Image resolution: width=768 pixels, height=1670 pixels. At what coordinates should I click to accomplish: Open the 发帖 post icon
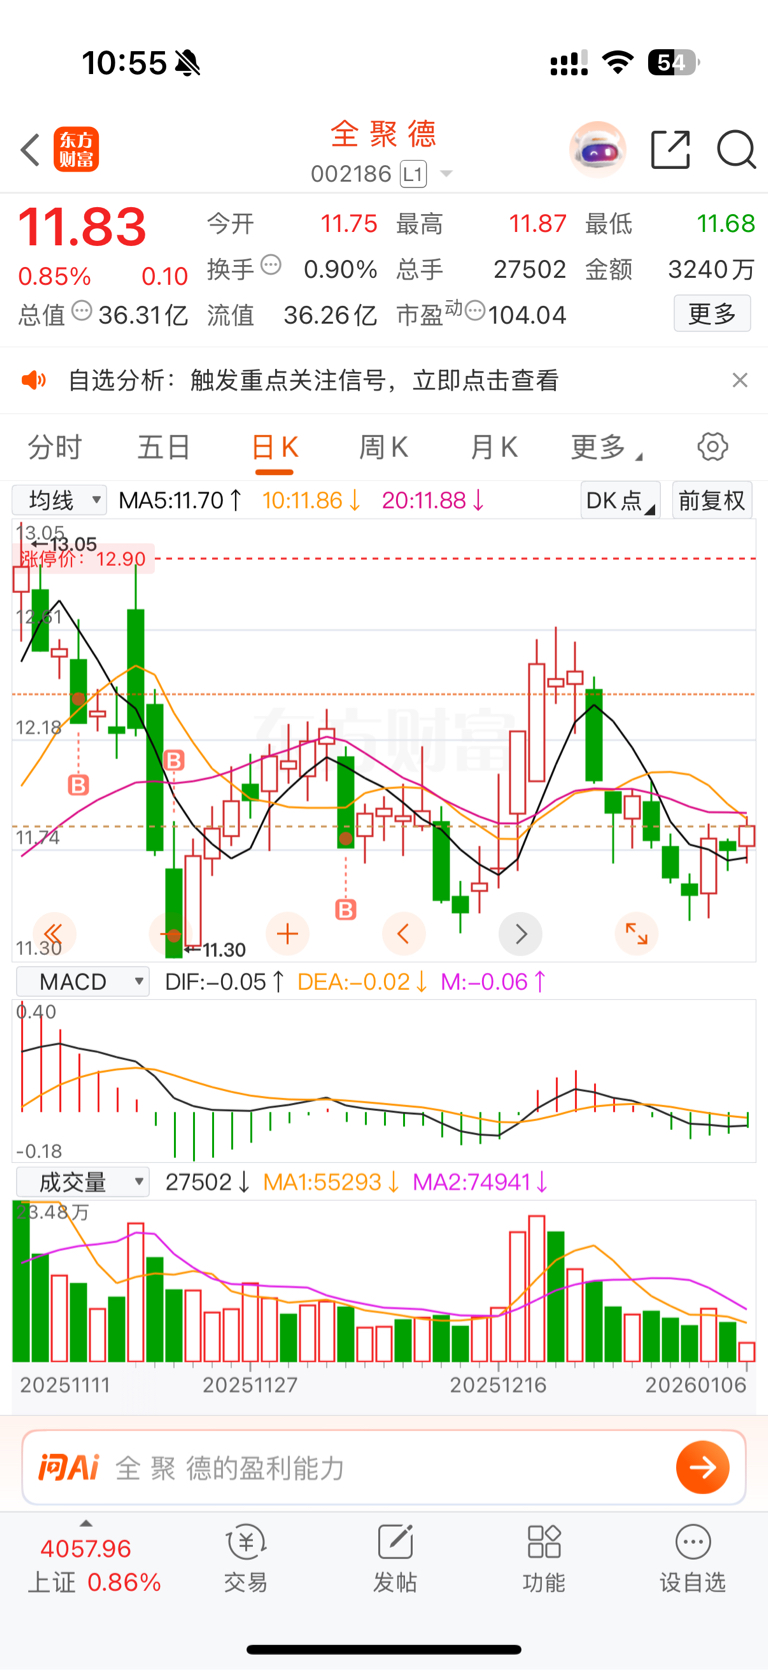tap(395, 1560)
